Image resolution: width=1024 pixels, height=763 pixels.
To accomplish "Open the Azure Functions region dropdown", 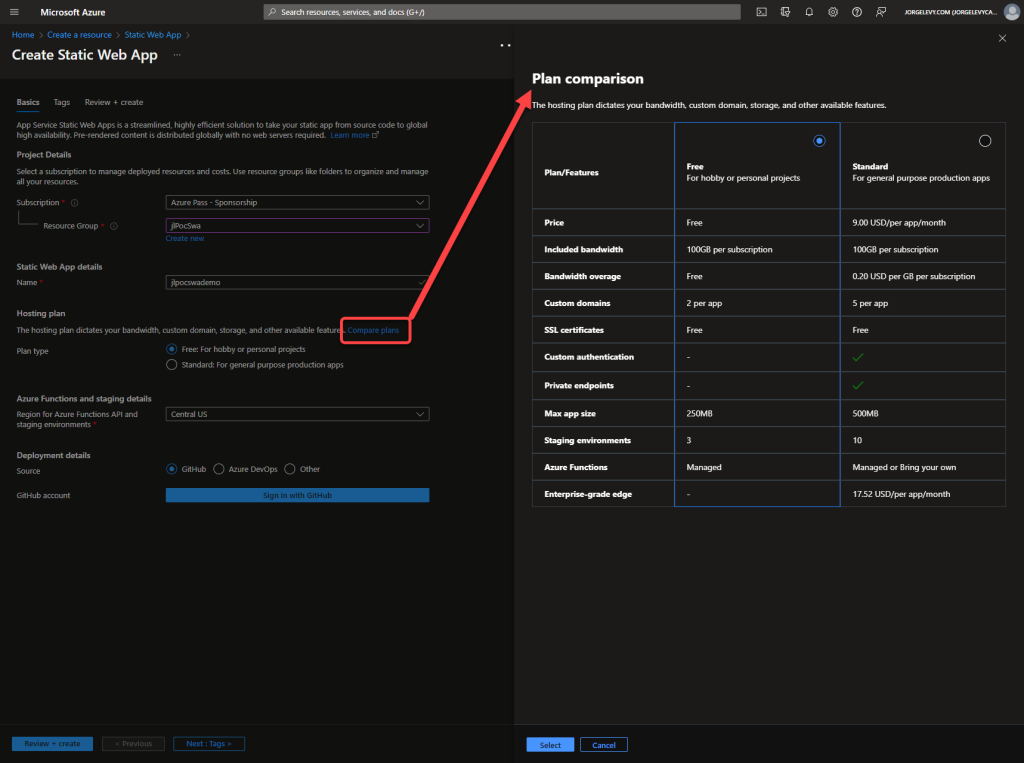I will click(x=297, y=414).
